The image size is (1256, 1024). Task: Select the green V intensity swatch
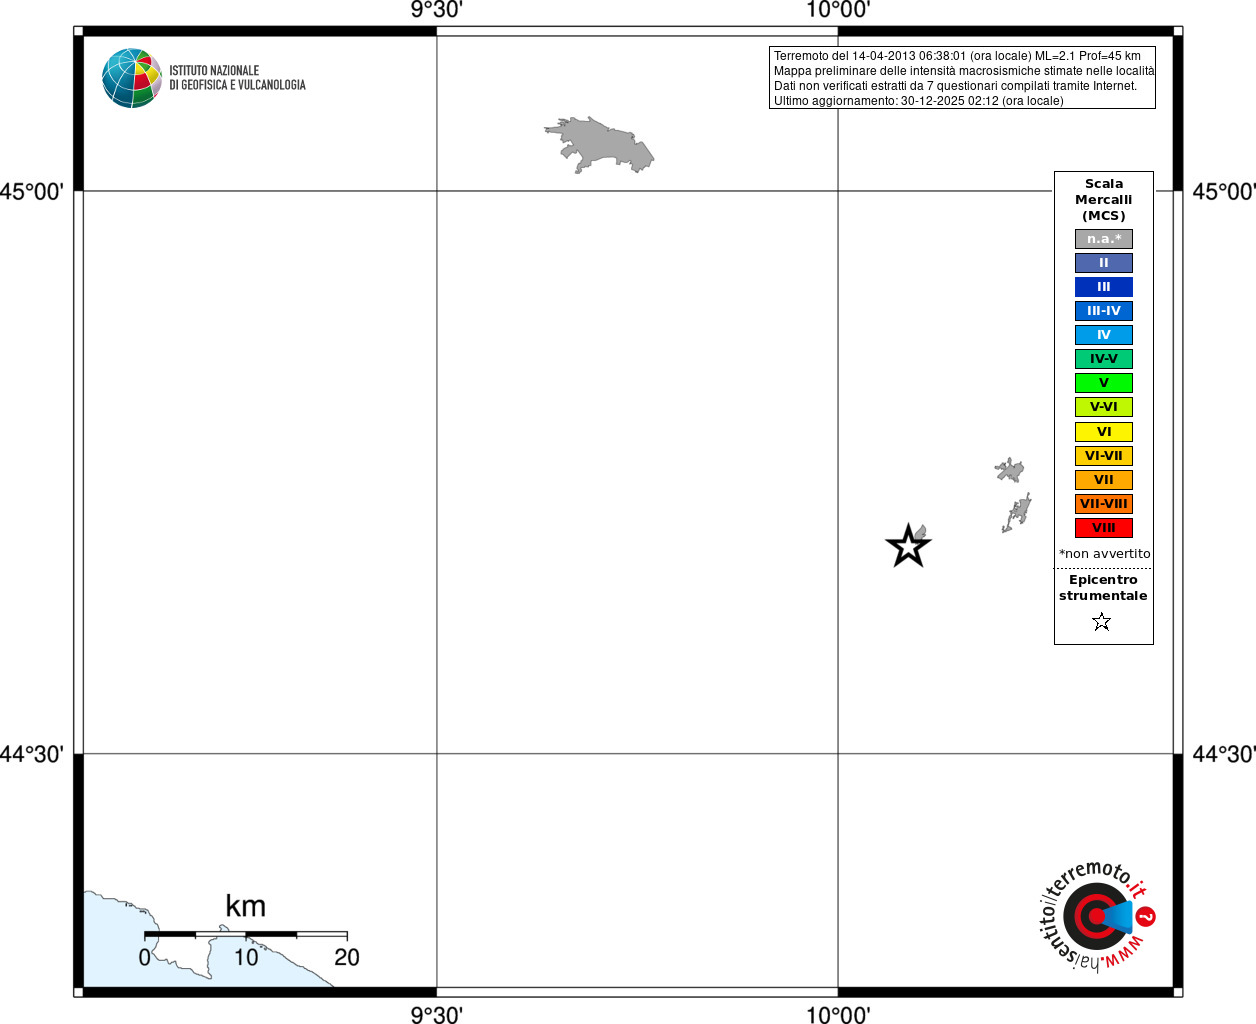(1104, 383)
